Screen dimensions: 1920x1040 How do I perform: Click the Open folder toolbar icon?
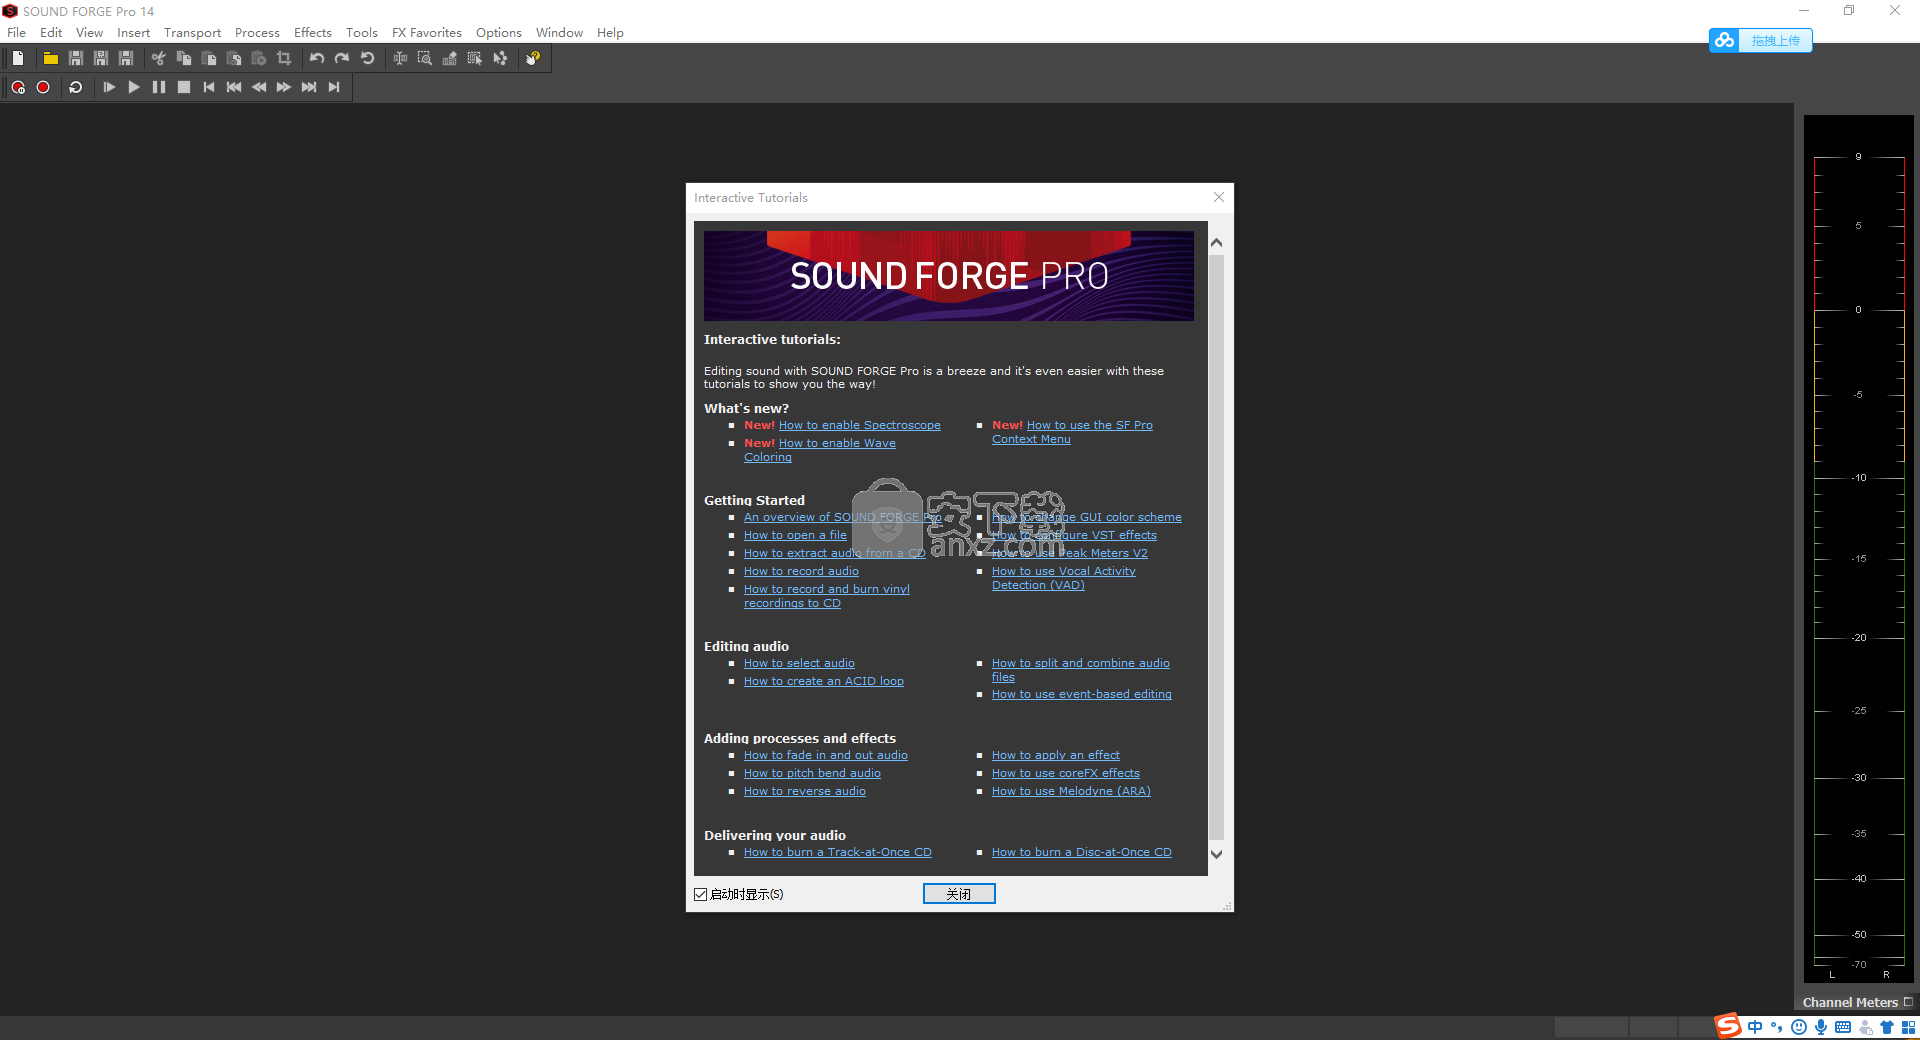click(x=50, y=58)
